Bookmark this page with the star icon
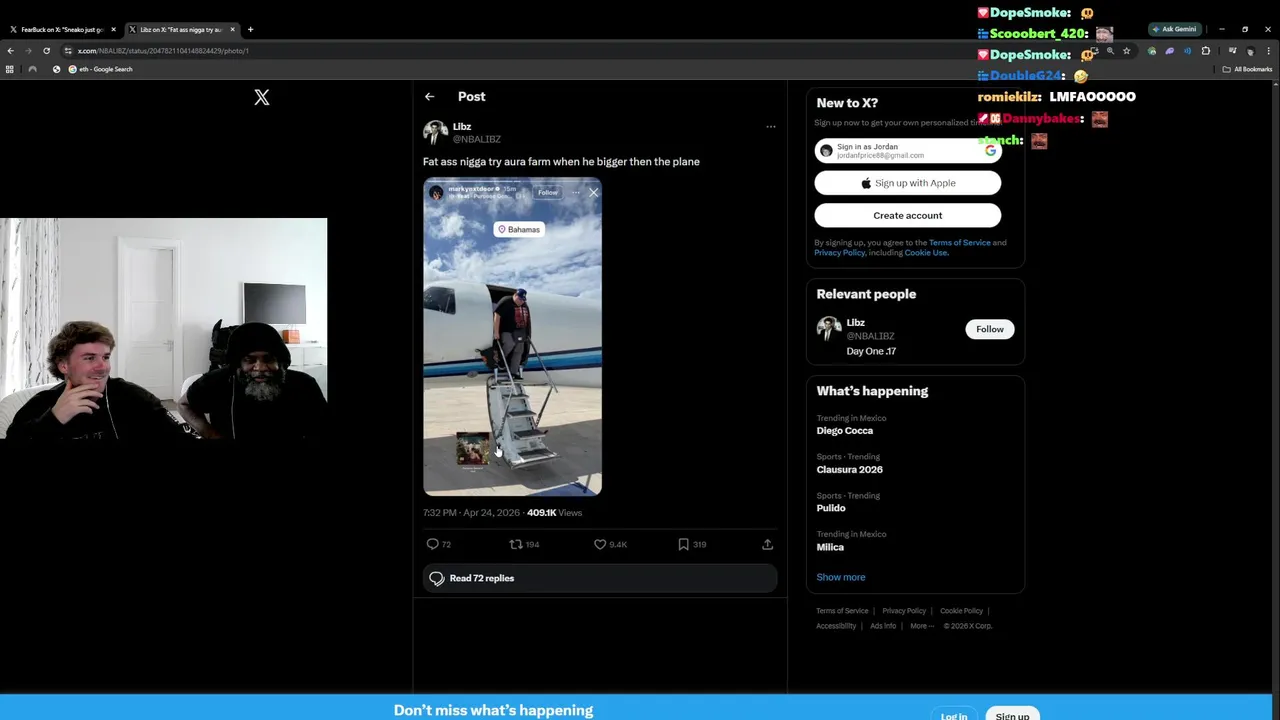 tap(1126, 51)
